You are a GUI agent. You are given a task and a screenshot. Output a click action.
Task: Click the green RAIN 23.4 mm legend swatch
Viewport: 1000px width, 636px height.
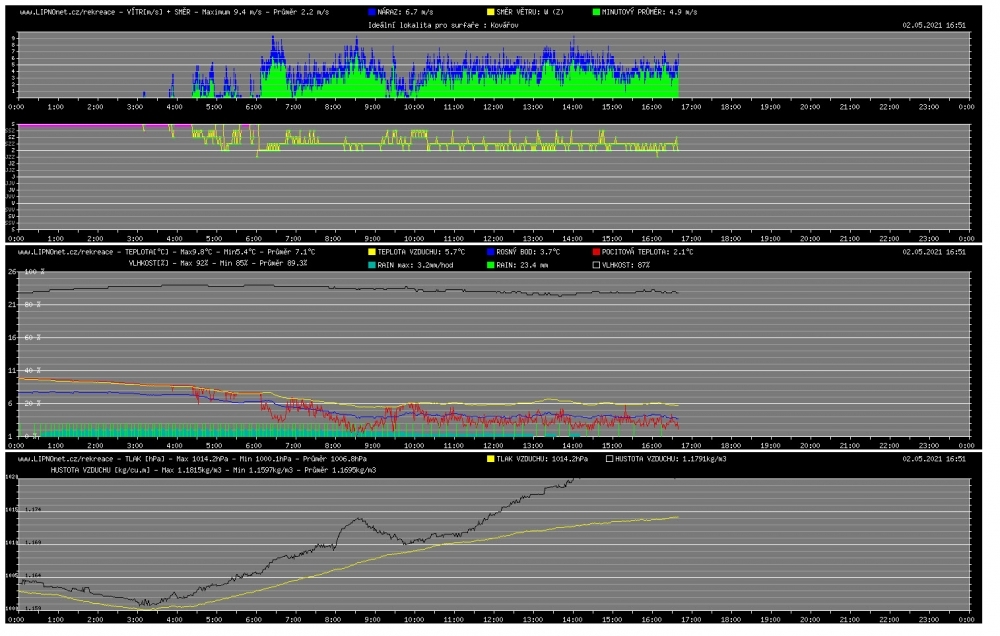pos(490,265)
